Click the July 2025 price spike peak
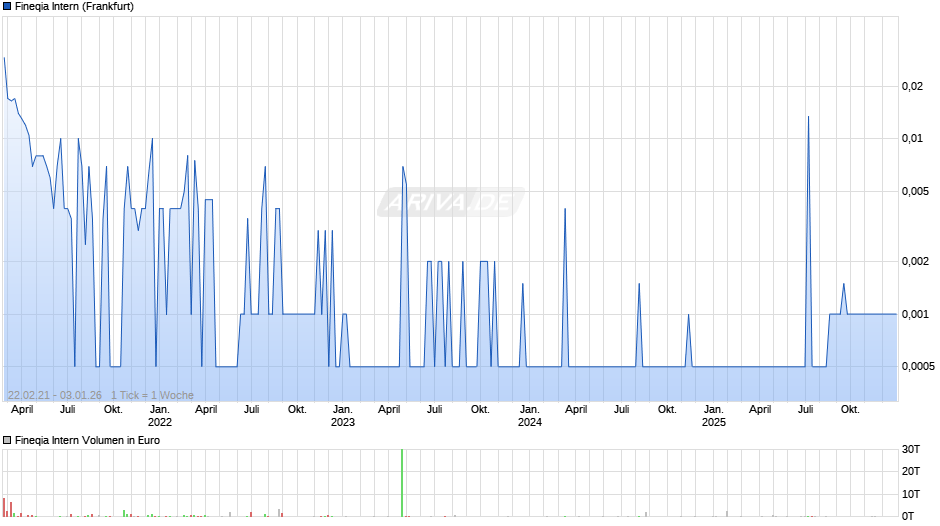Image resolution: width=940 pixels, height=526 pixels. tap(808, 117)
